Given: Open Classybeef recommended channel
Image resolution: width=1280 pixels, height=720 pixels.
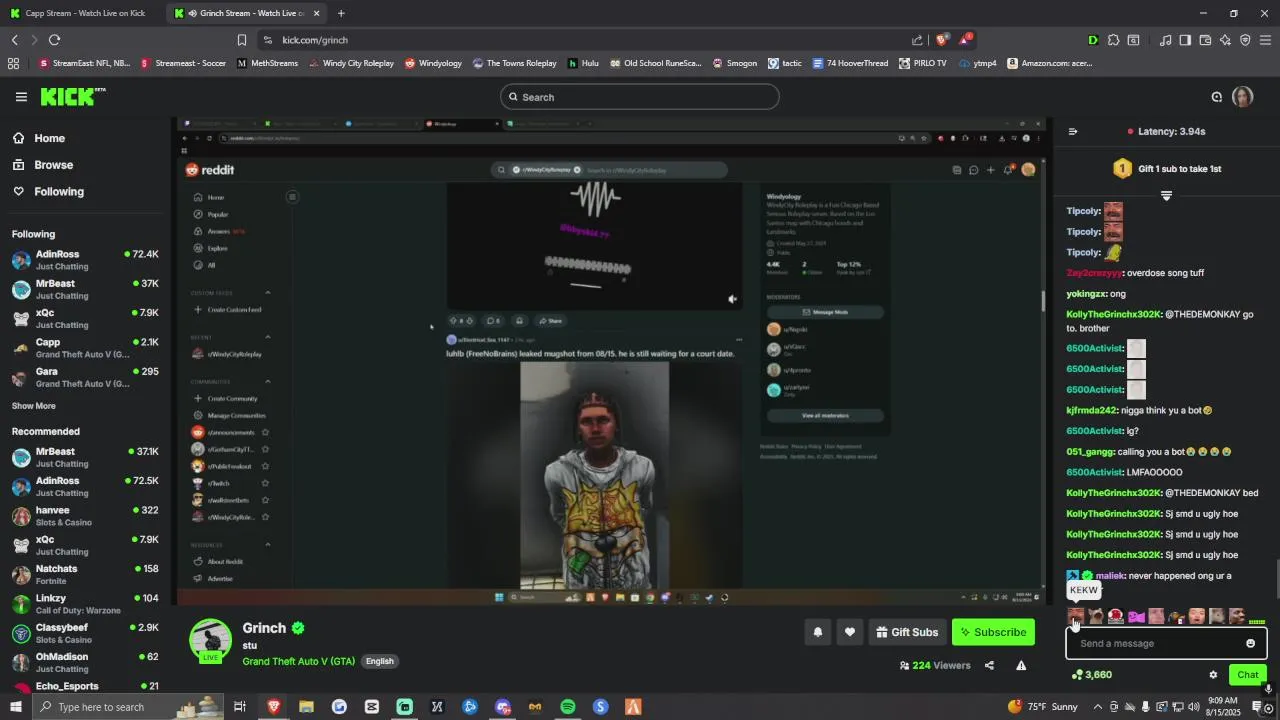Looking at the screenshot, I should [85, 633].
